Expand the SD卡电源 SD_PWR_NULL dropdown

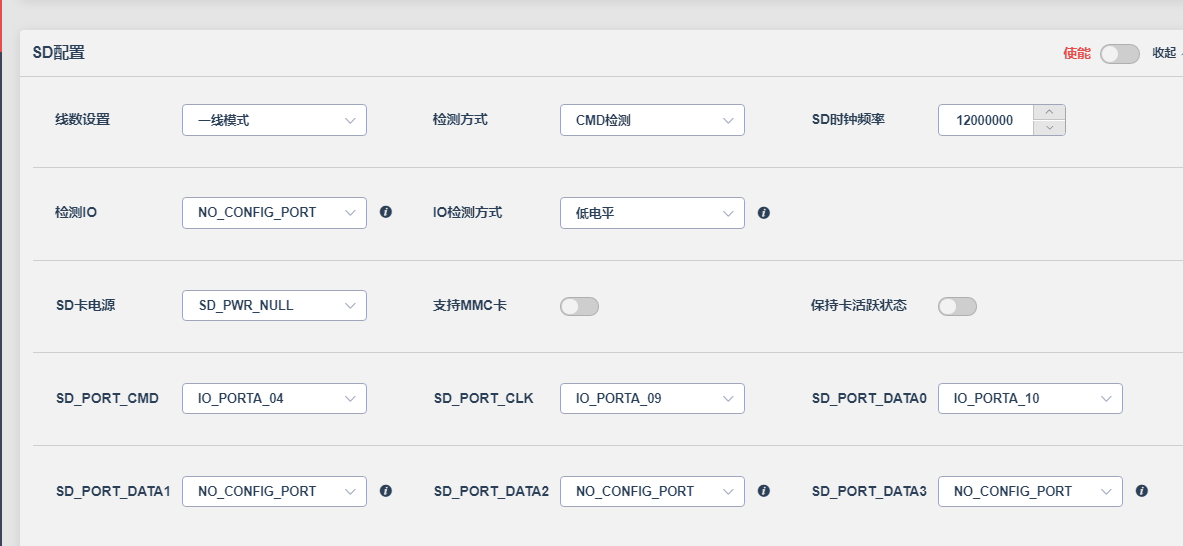(275, 305)
